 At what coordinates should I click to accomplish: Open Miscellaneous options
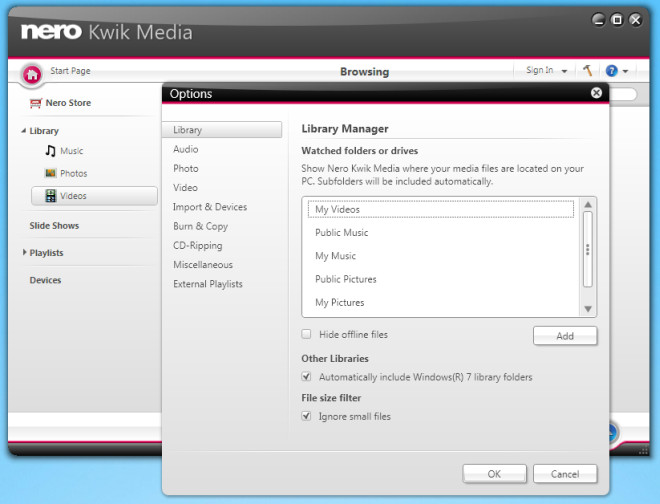coord(203,265)
